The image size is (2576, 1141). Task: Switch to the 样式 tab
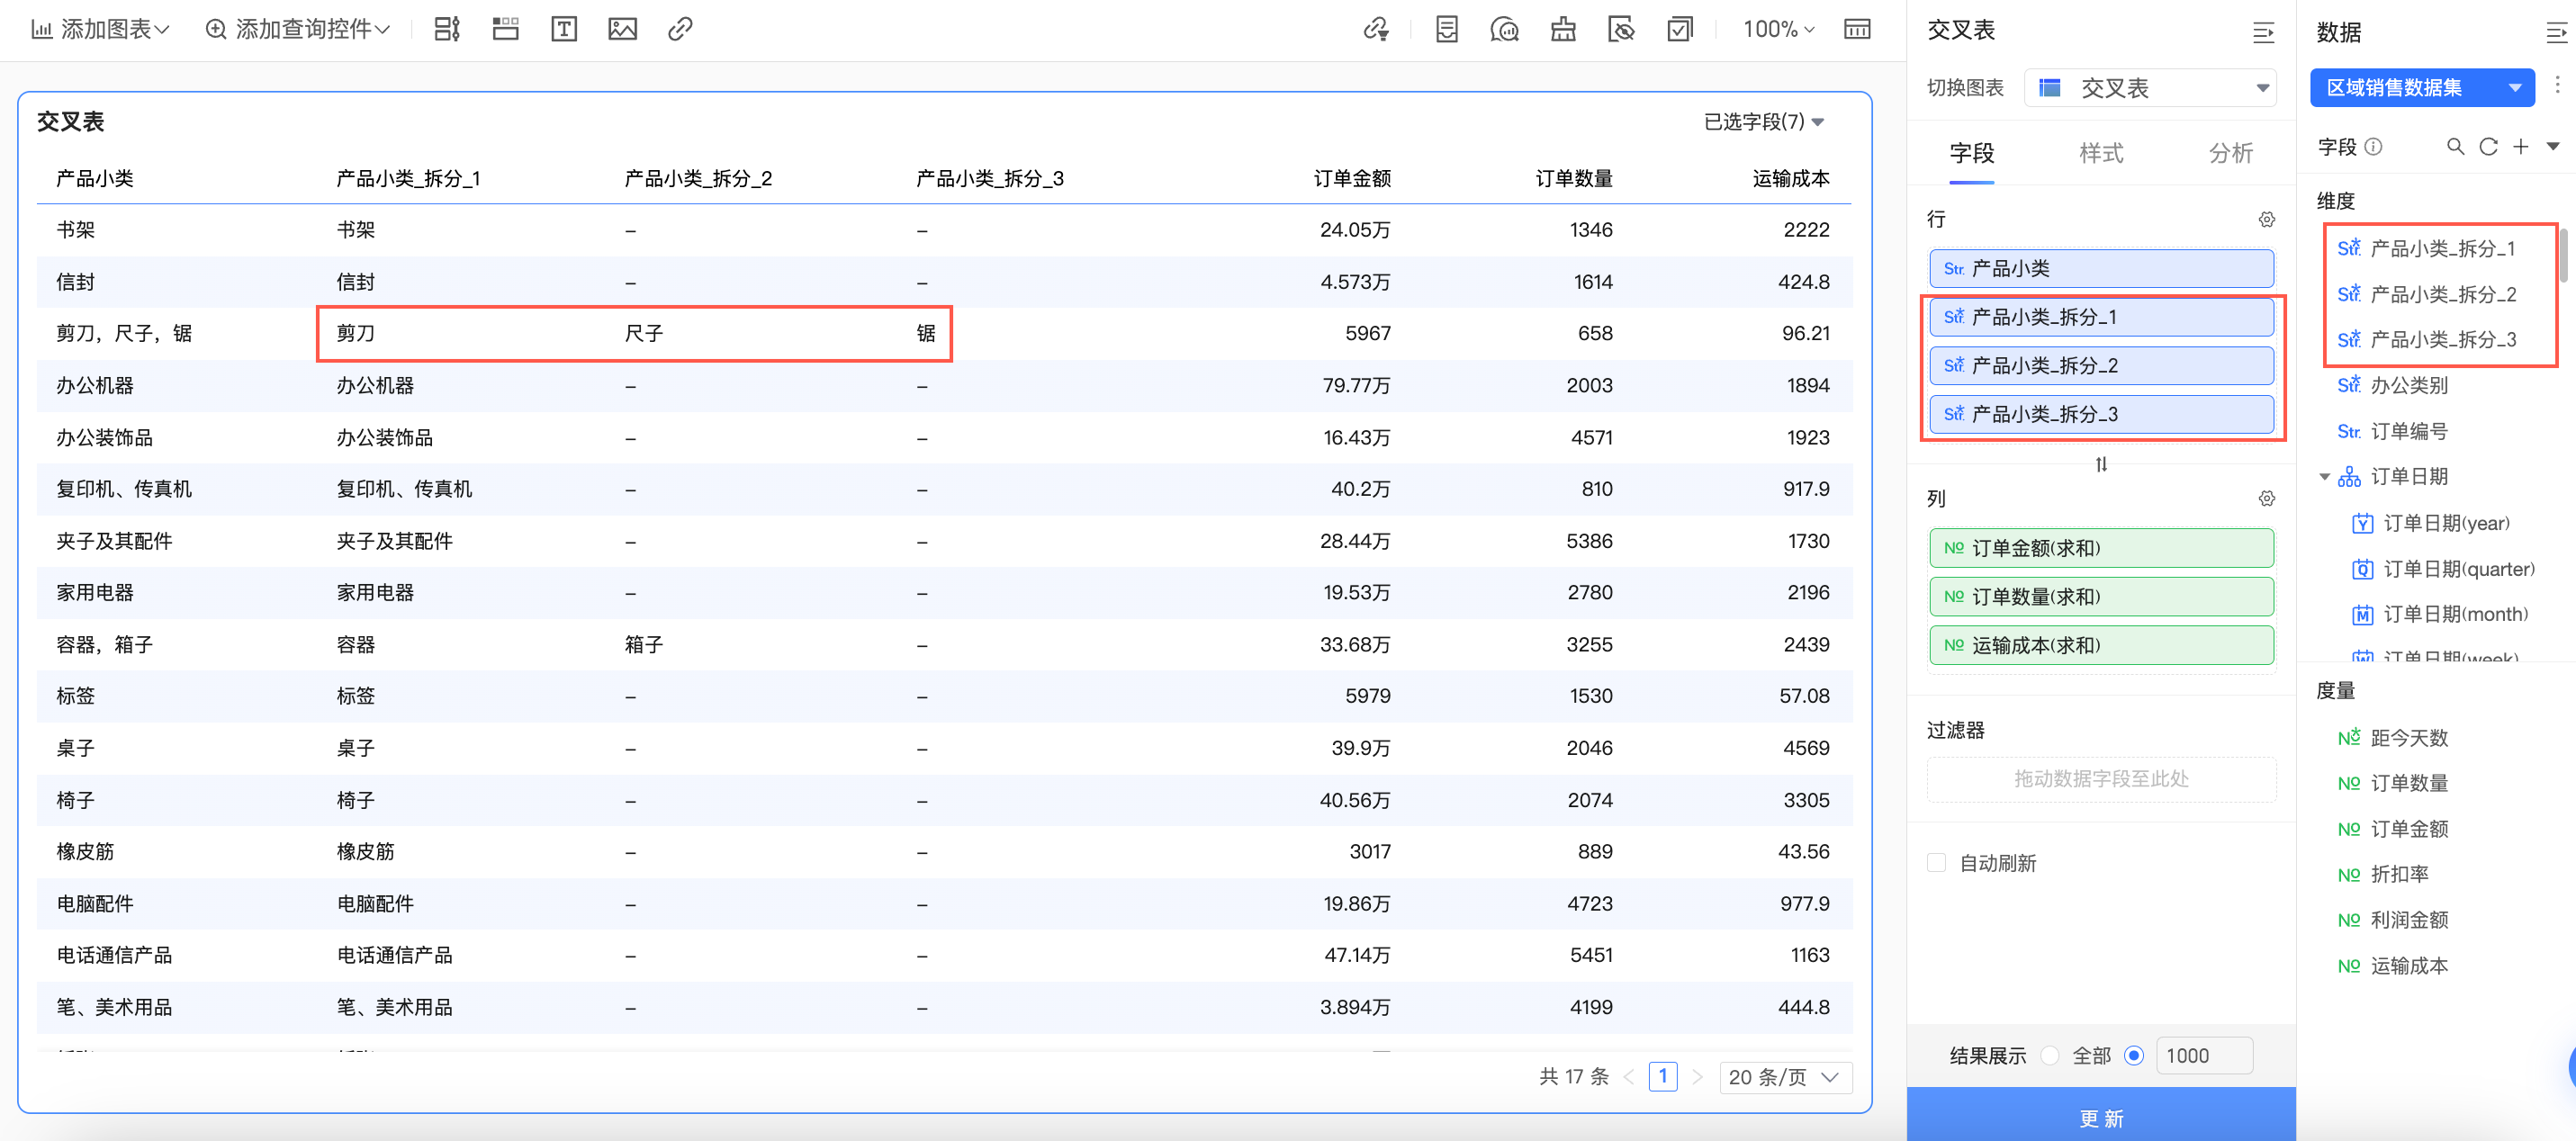tap(2101, 153)
